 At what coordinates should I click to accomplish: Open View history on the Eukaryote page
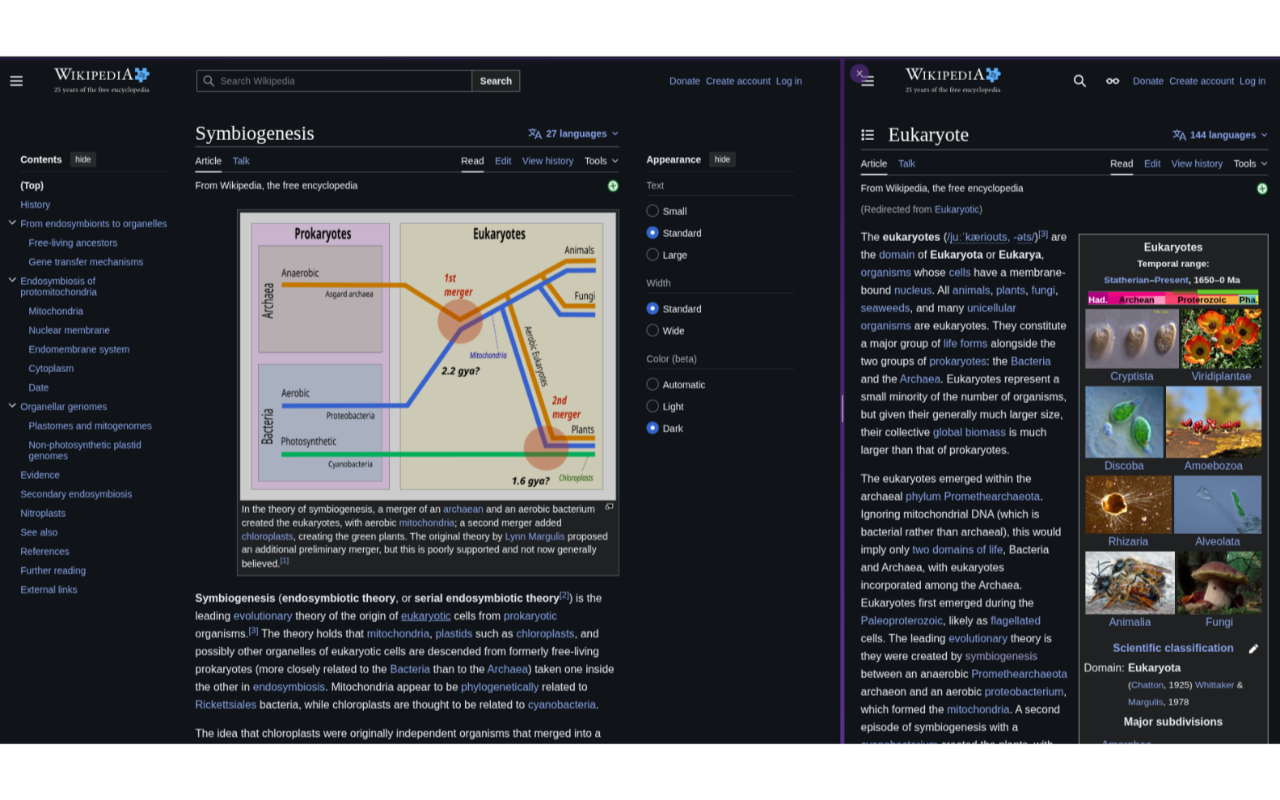pos(1197,164)
